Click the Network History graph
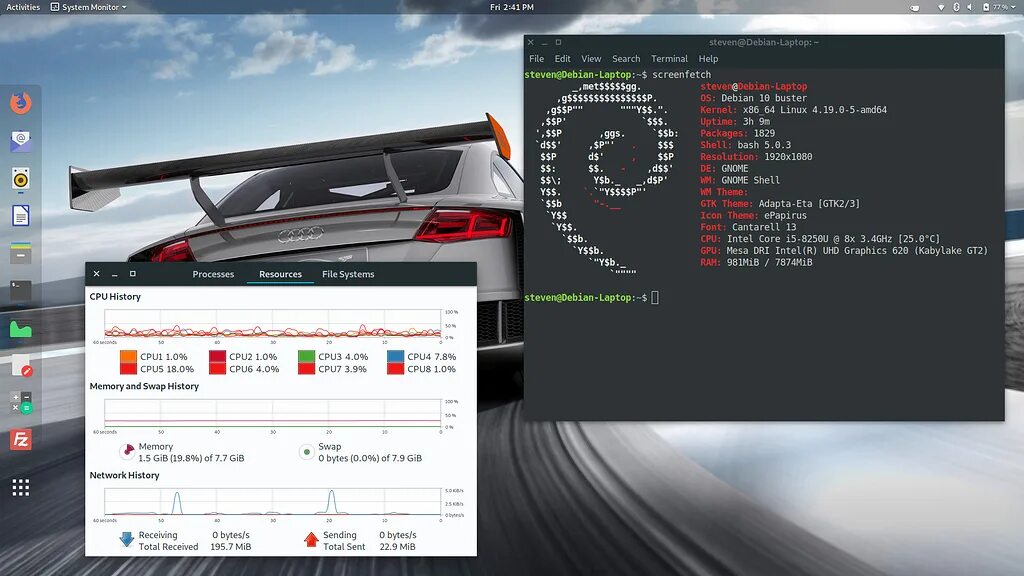Viewport: 1024px width, 576px height. point(273,502)
